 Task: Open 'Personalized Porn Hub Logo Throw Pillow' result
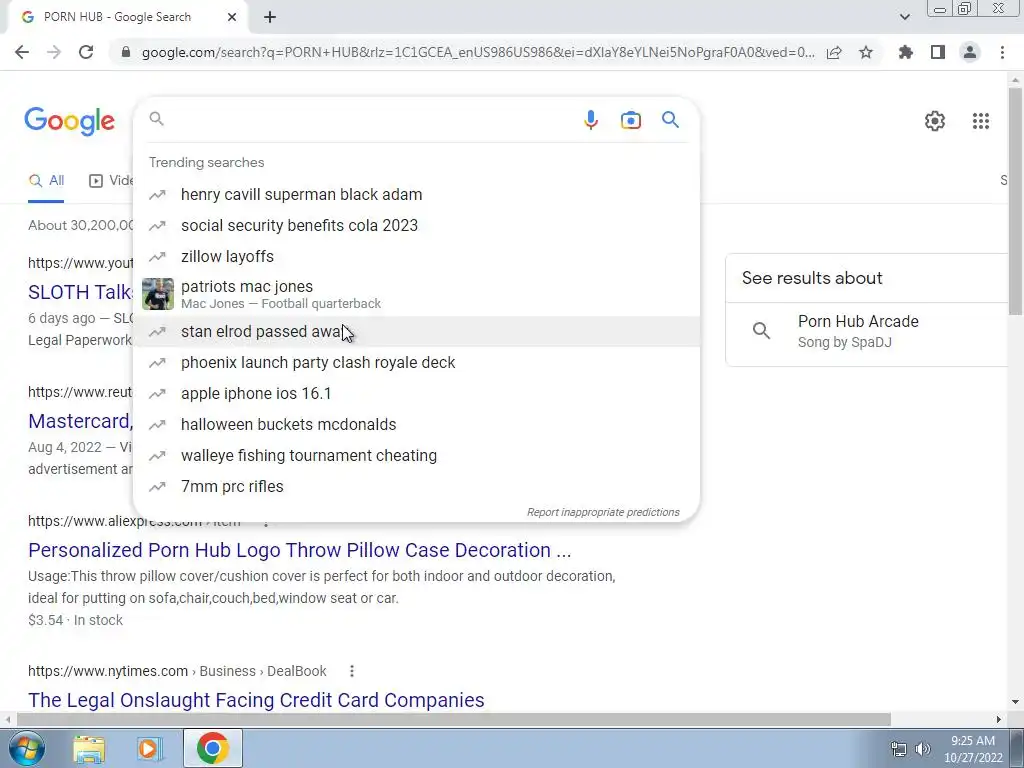coord(300,550)
